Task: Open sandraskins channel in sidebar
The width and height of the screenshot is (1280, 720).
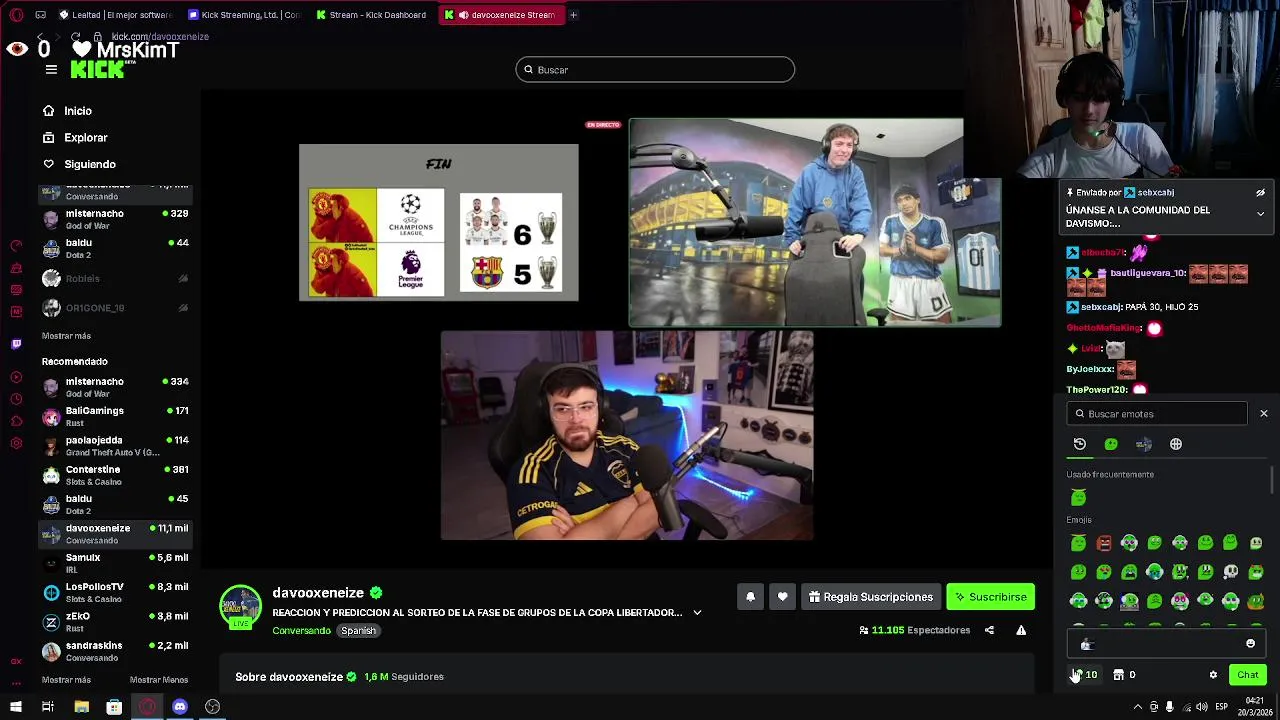Action: [115, 651]
